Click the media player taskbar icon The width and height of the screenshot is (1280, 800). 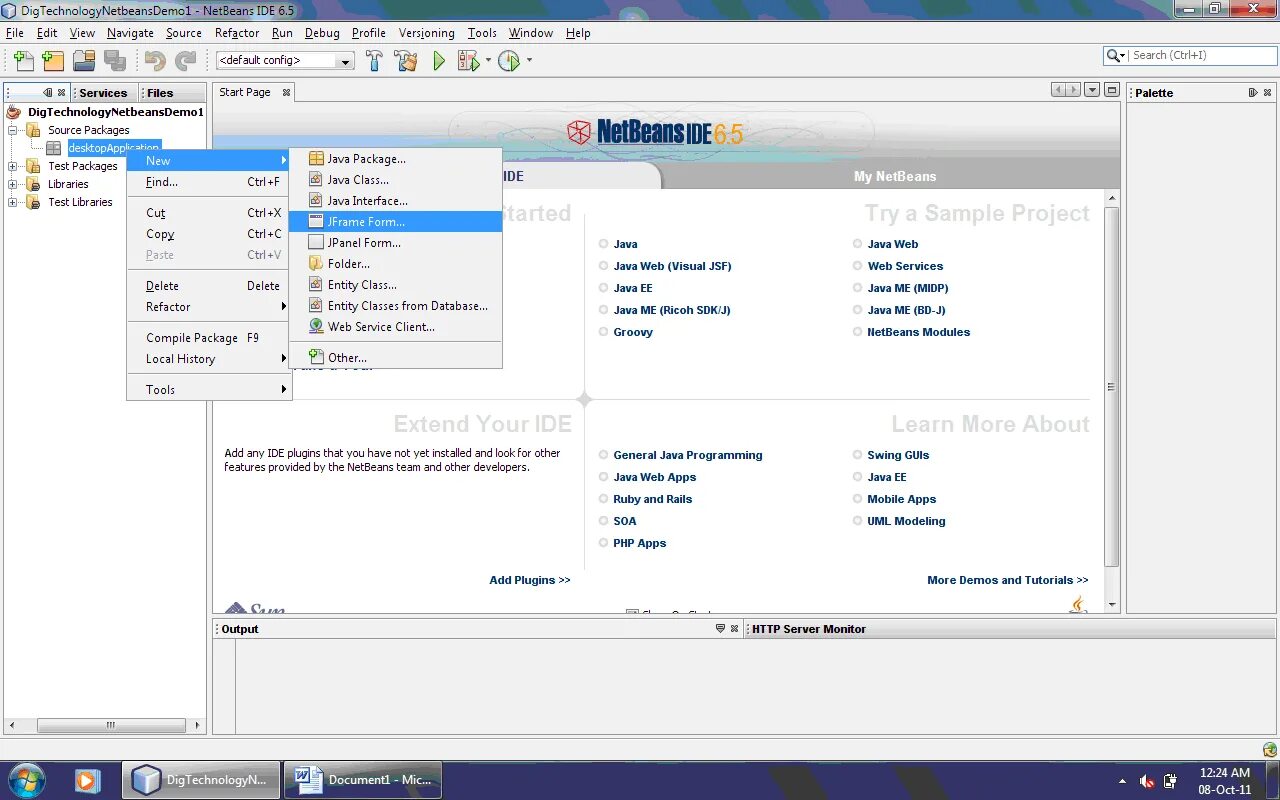click(87, 780)
